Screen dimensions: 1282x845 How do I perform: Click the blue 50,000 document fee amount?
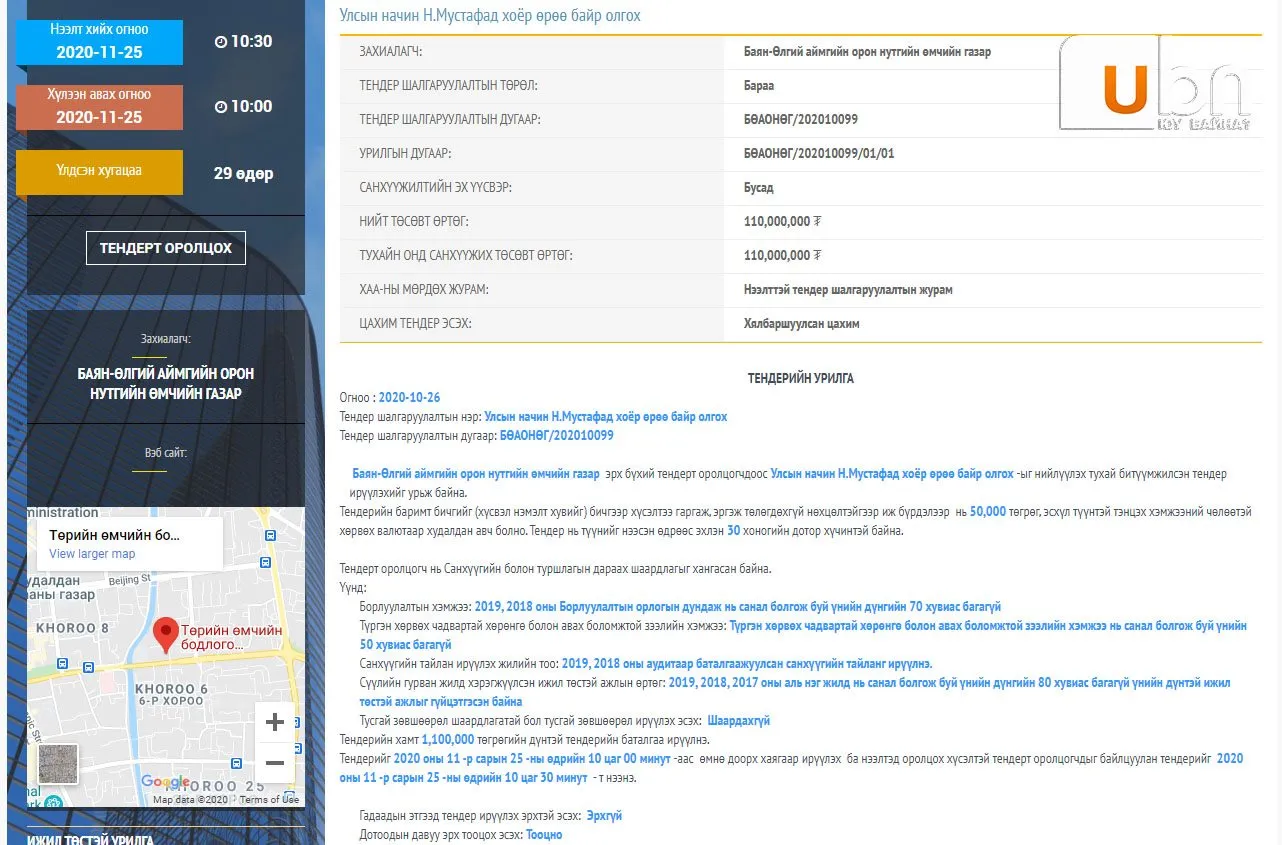[988, 511]
